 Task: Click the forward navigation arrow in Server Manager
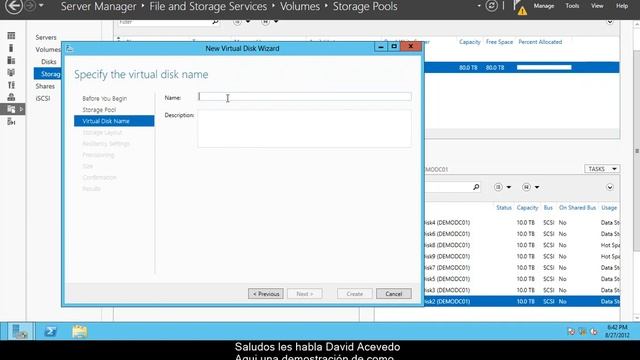point(30,6)
